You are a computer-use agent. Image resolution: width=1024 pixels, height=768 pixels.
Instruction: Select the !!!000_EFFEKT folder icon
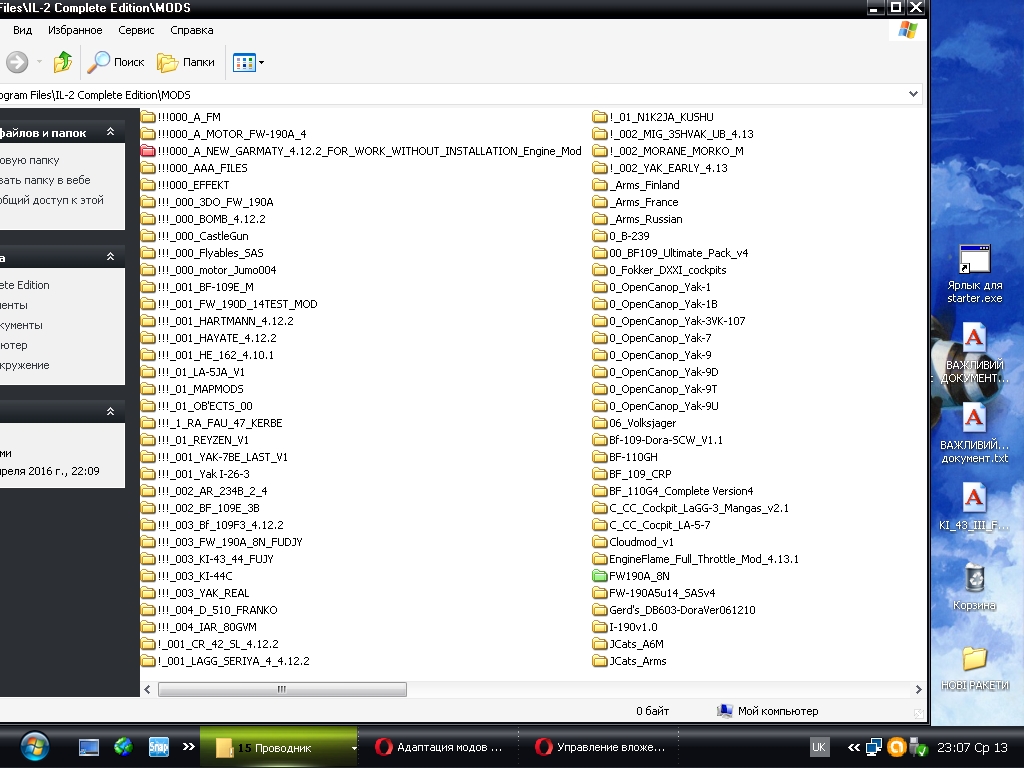[148, 185]
